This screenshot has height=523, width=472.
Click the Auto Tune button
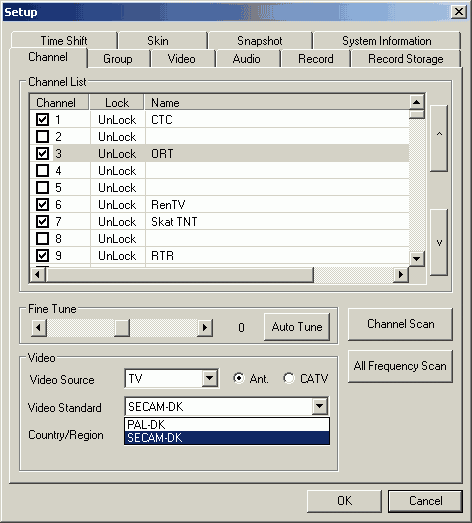coord(297,327)
